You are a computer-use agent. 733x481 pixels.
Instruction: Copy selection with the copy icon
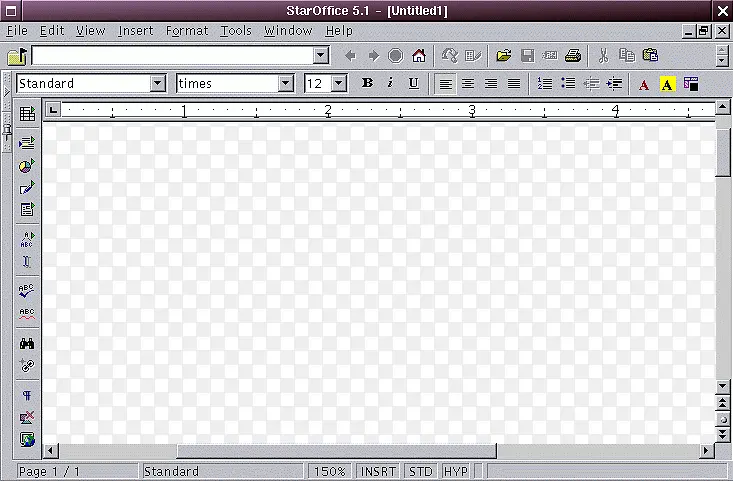(x=627, y=56)
